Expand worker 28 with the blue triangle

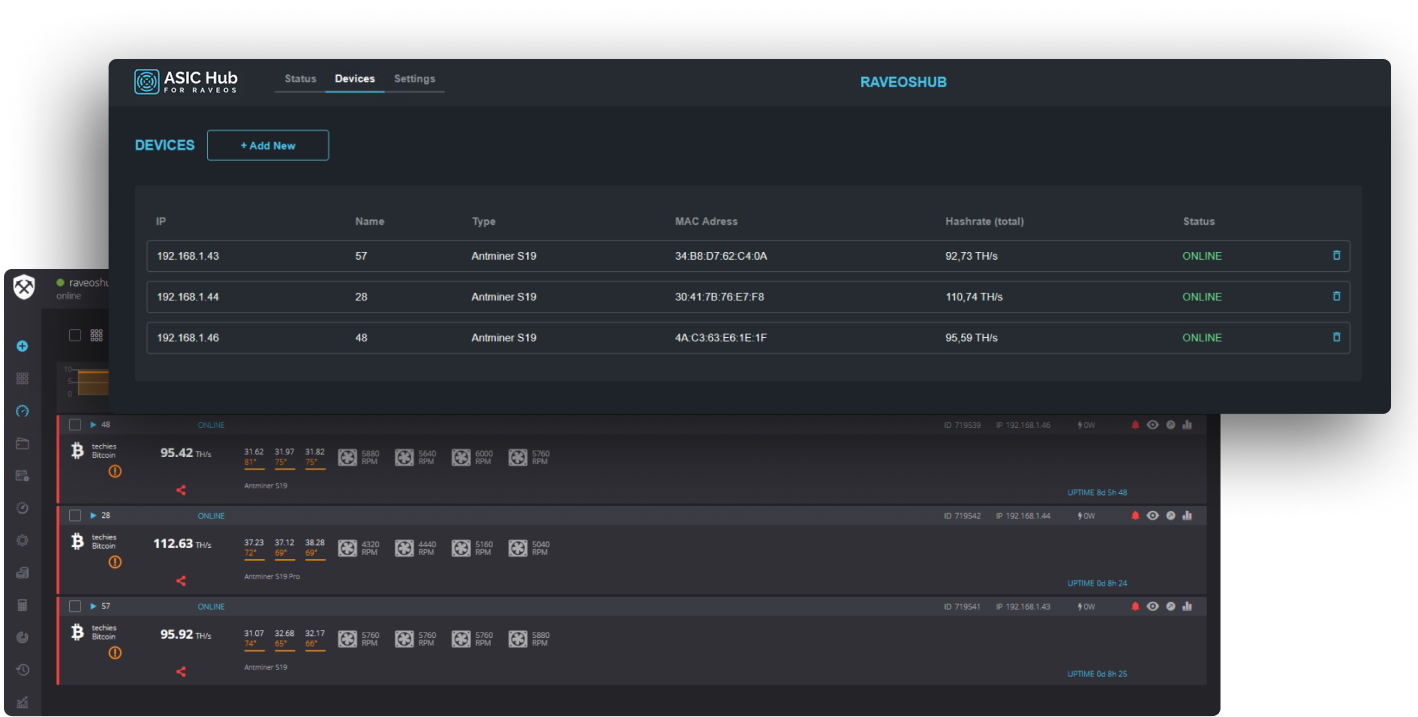click(x=93, y=516)
